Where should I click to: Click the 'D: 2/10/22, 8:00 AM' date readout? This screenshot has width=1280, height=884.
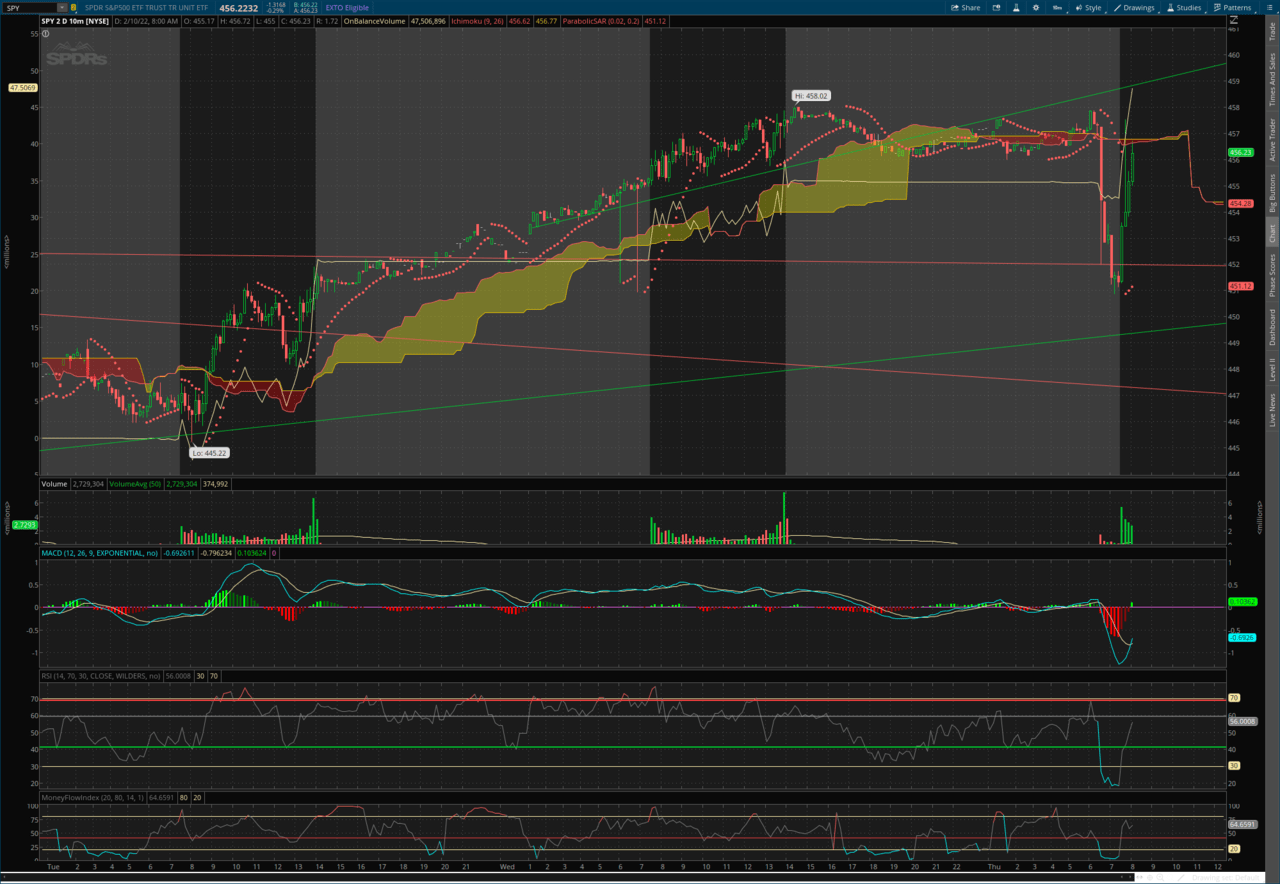(x=146, y=21)
